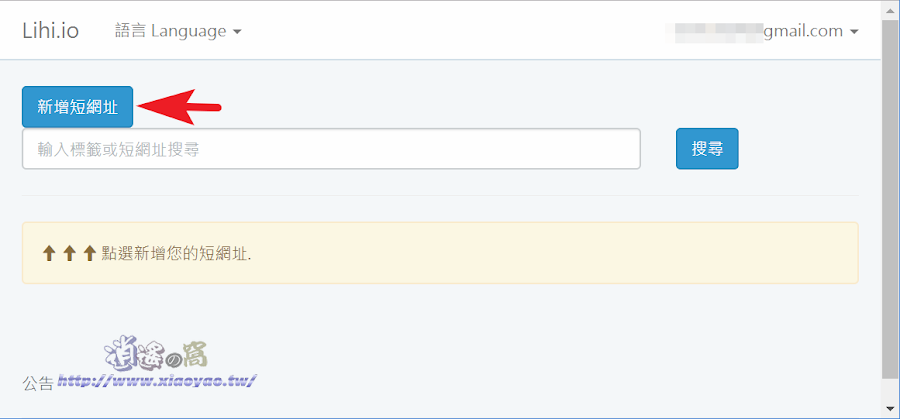Click the 點選新增您的短網址 notice text
Image resolution: width=900 pixels, height=419 pixels.
177,253
